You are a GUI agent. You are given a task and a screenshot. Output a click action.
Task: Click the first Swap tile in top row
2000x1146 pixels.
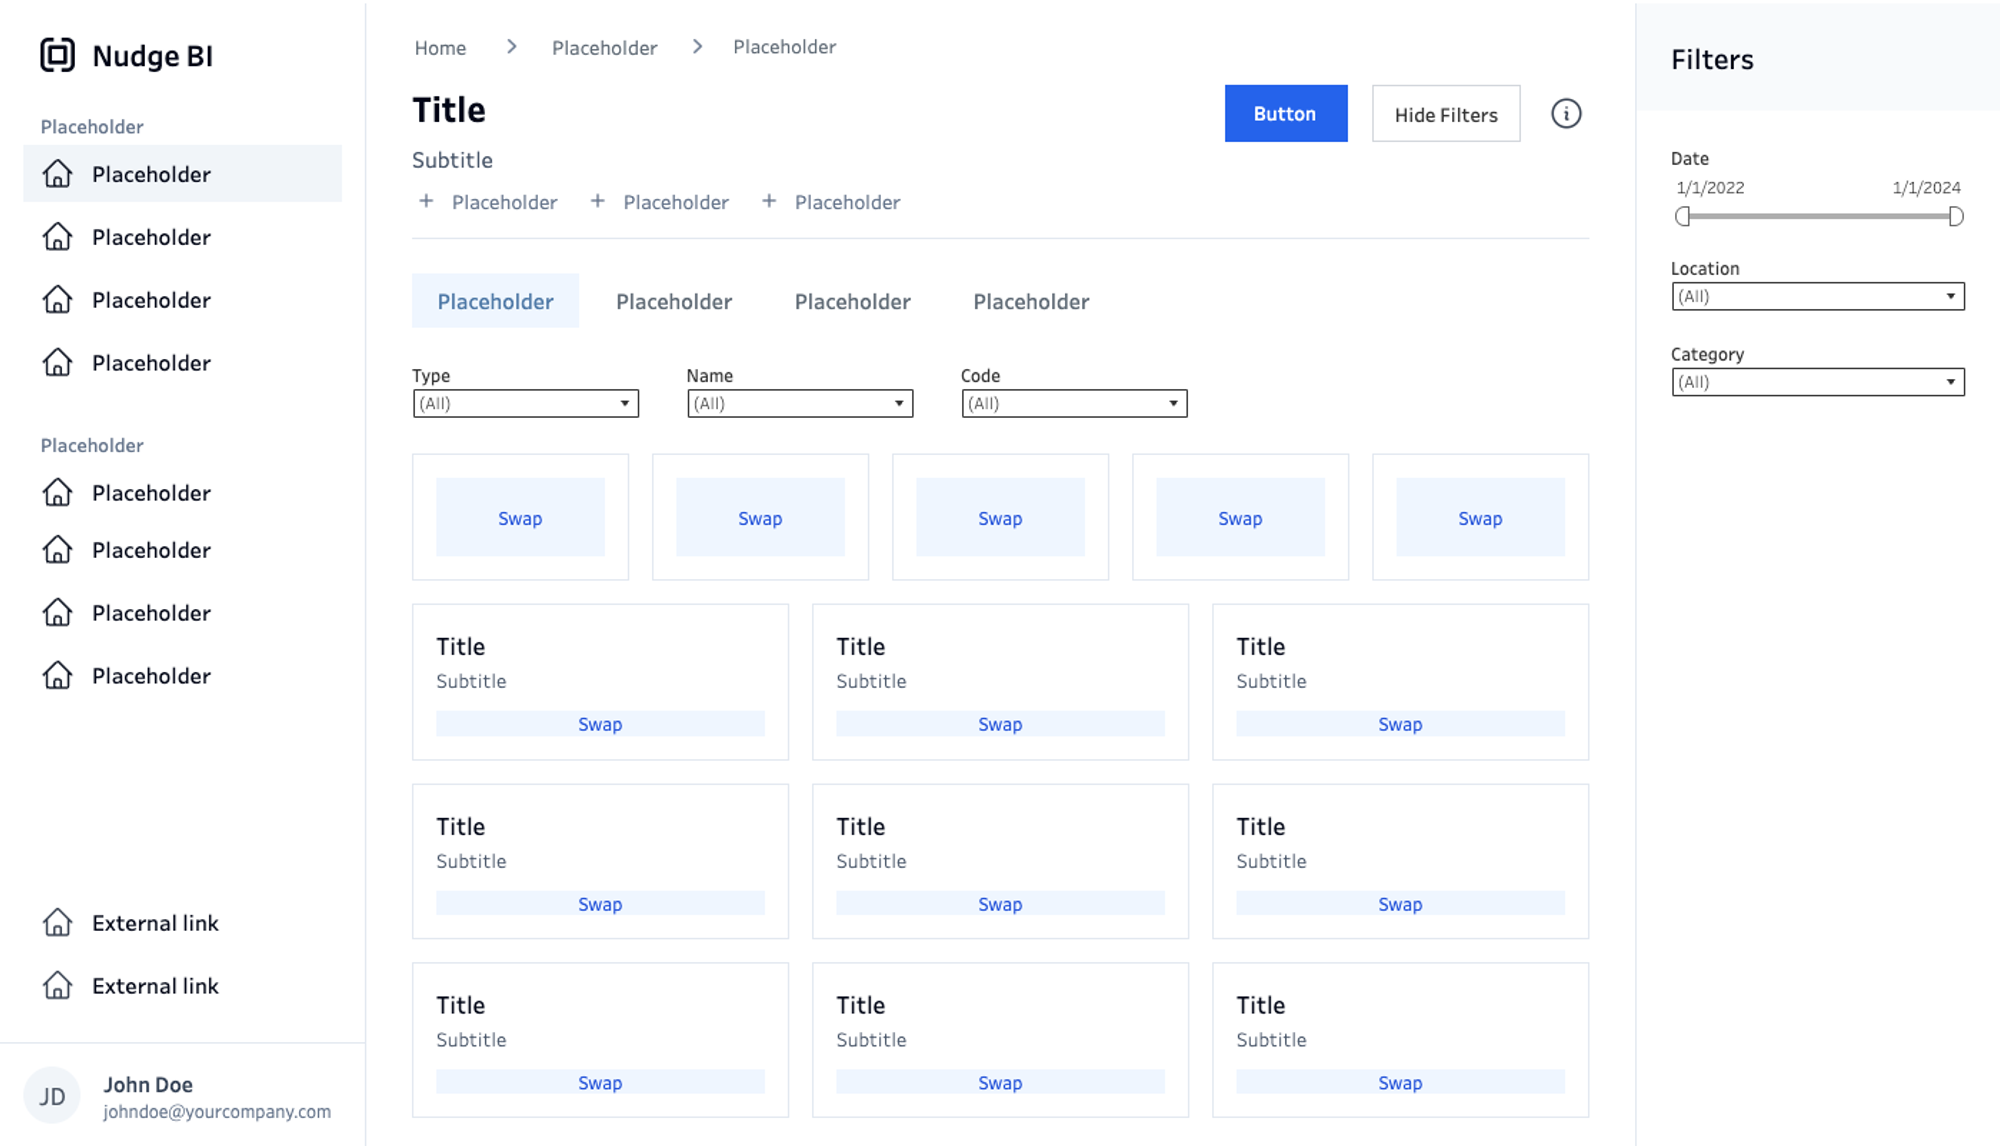pyautogui.click(x=520, y=518)
